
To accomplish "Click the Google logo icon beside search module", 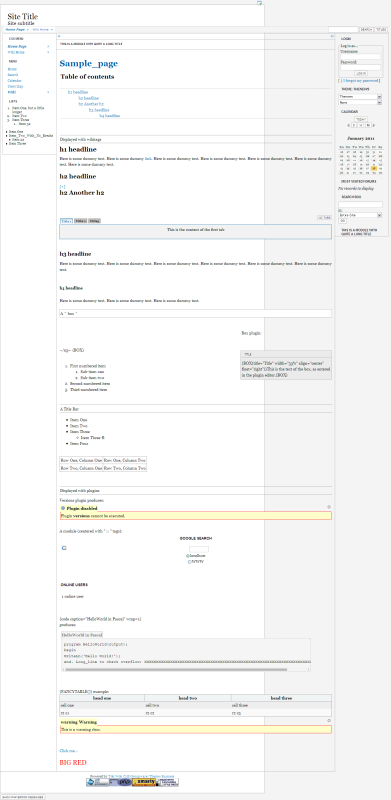I will click(64, 548).
